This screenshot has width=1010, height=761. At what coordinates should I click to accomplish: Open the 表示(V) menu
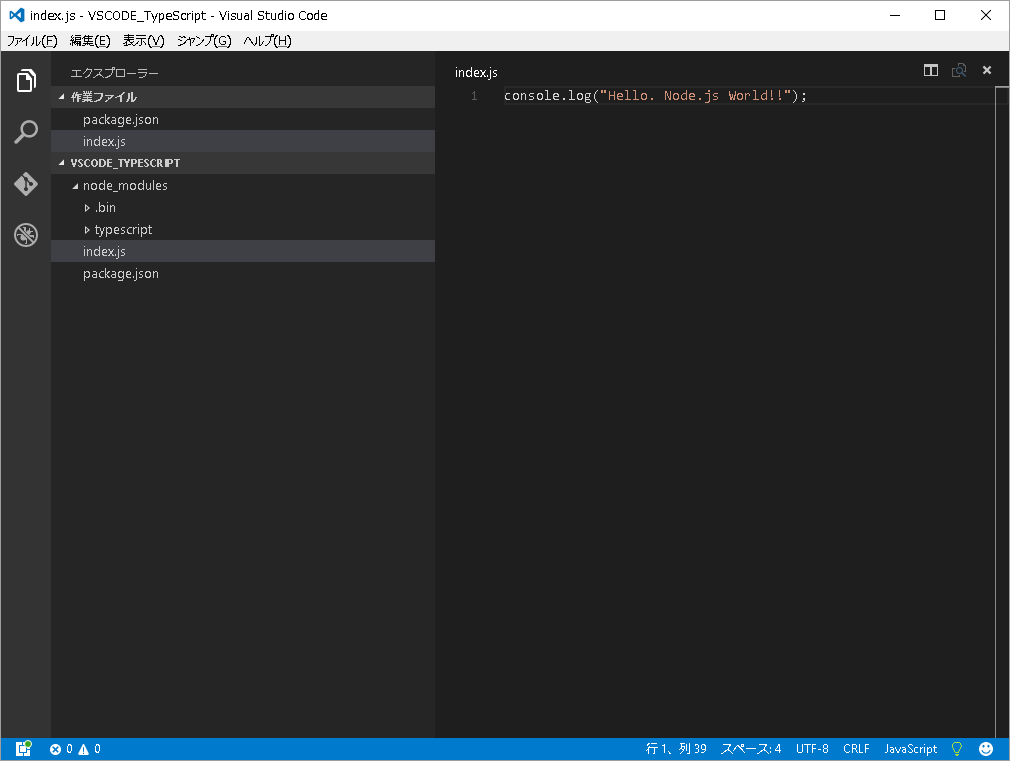pyautogui.click(x=144, y=41)
